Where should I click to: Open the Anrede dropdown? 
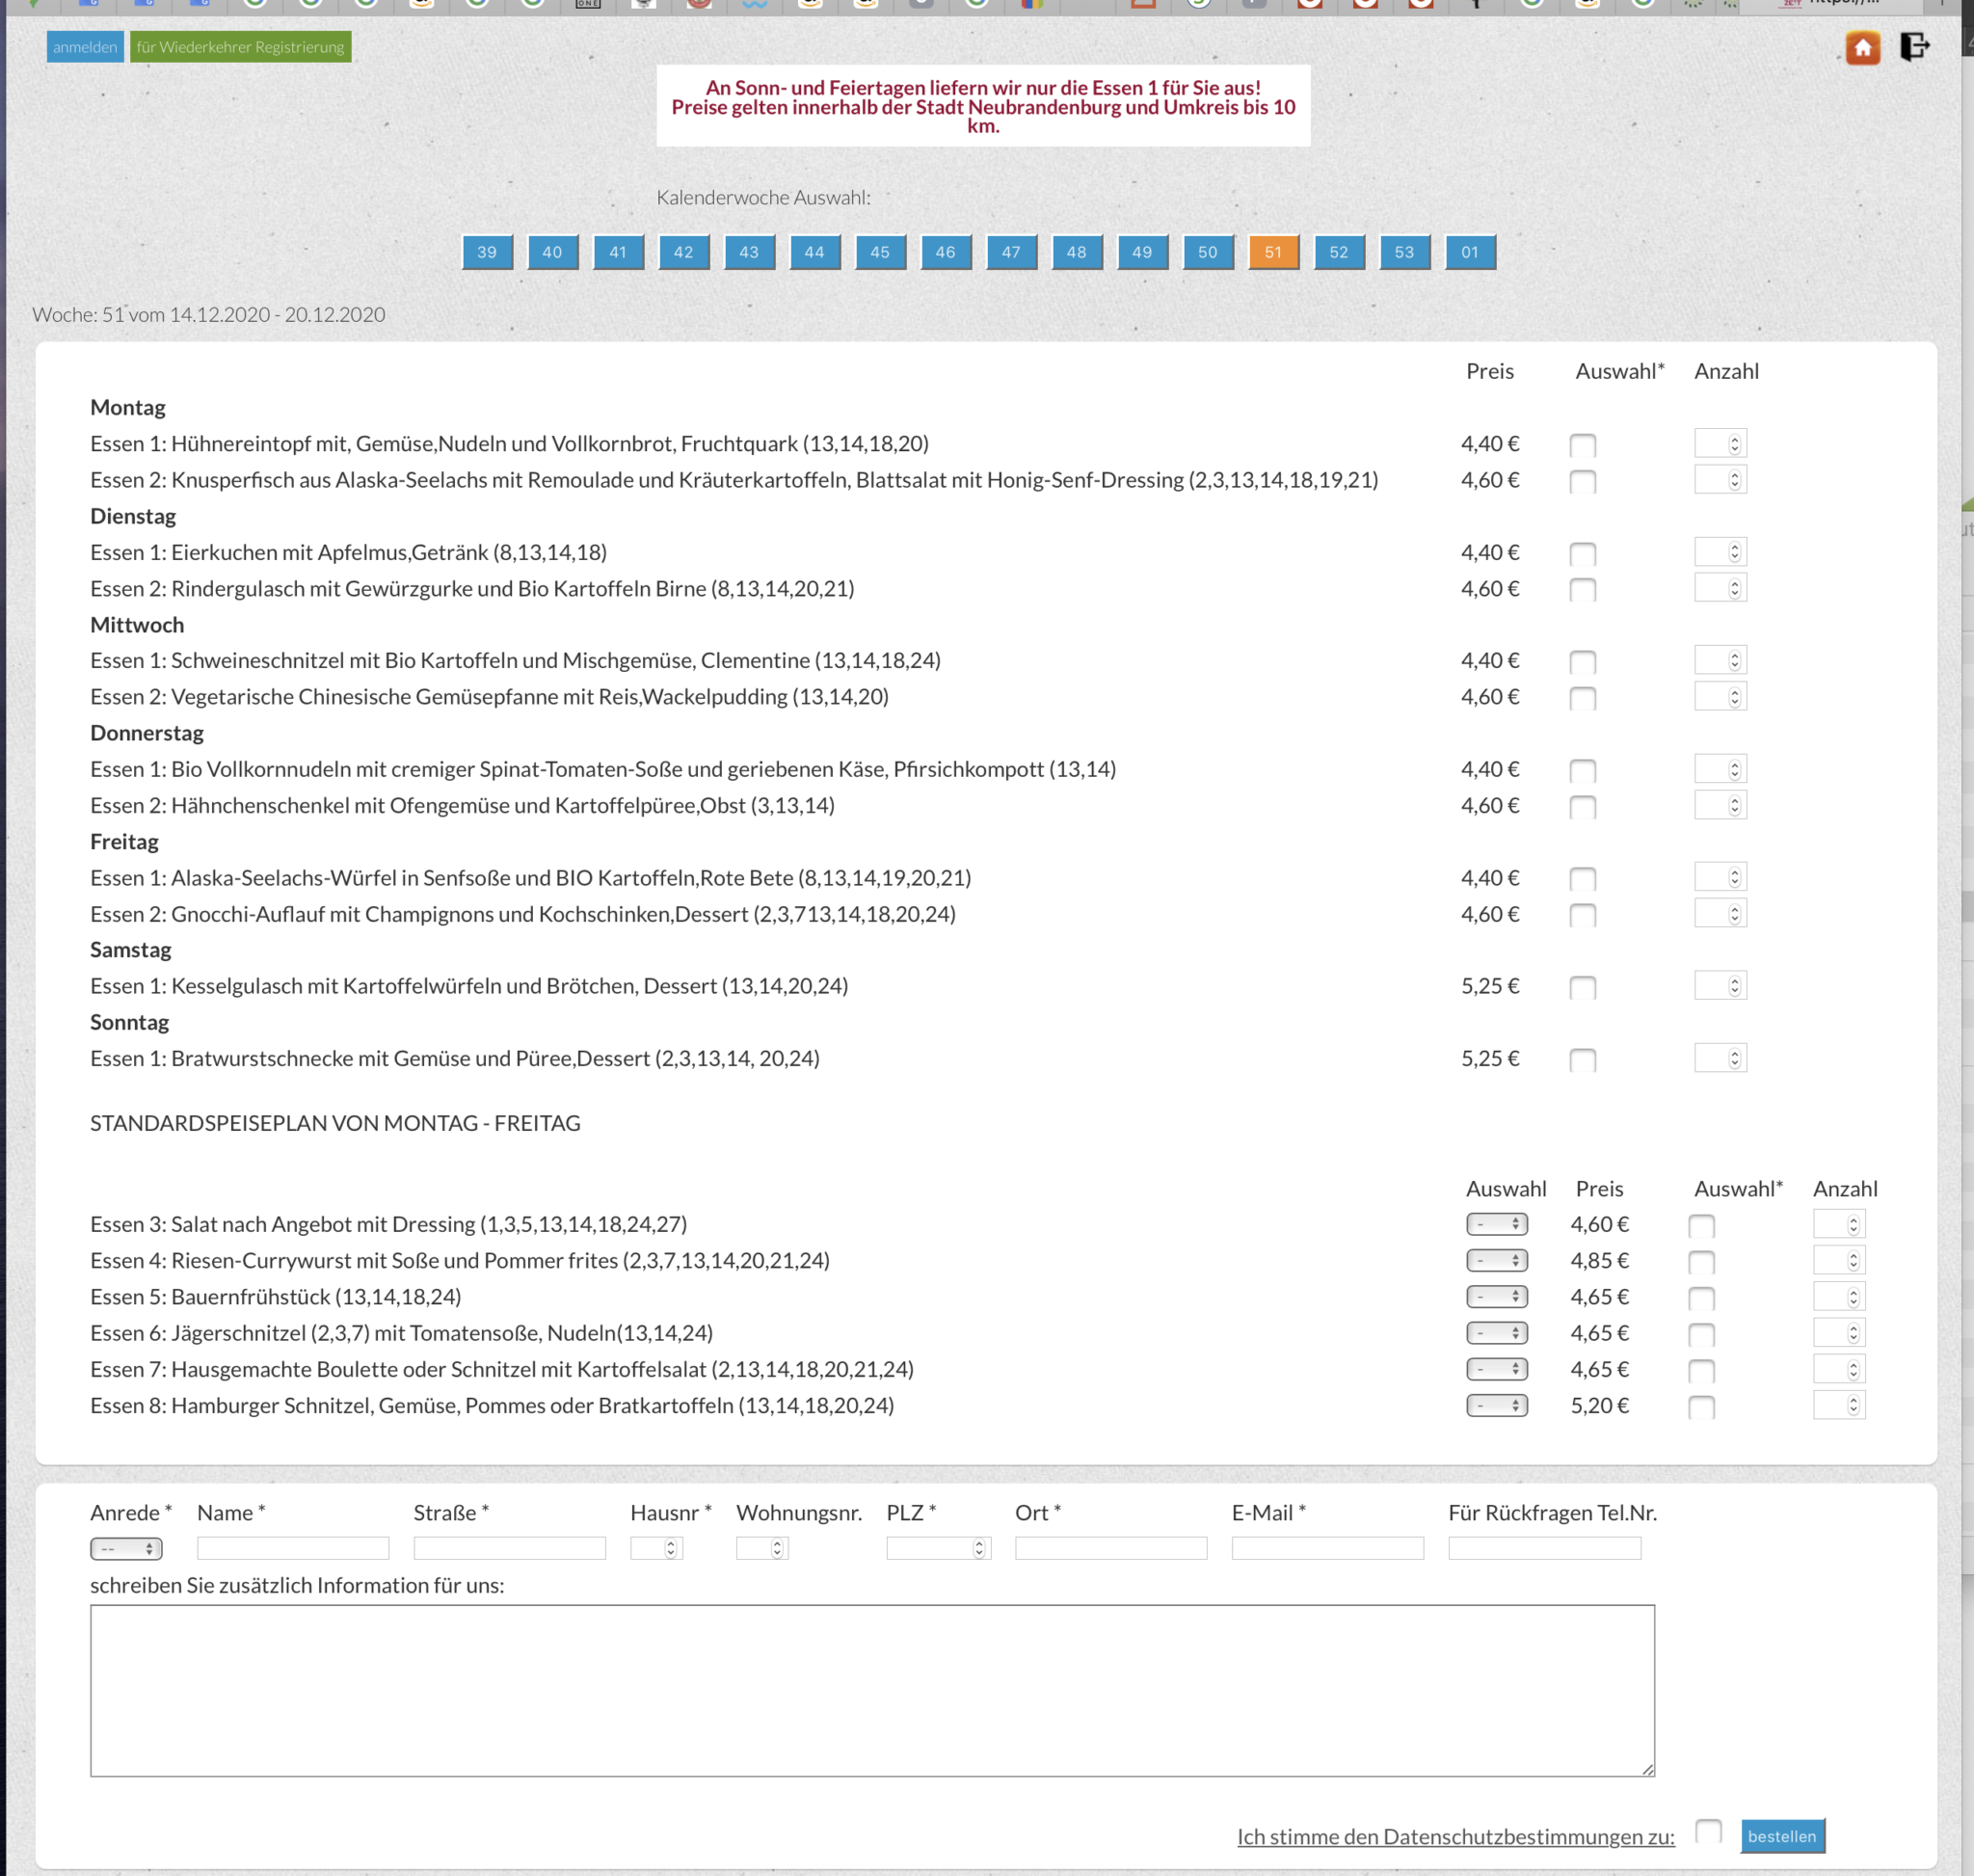pyautogui.click(x=126, y=1548)
